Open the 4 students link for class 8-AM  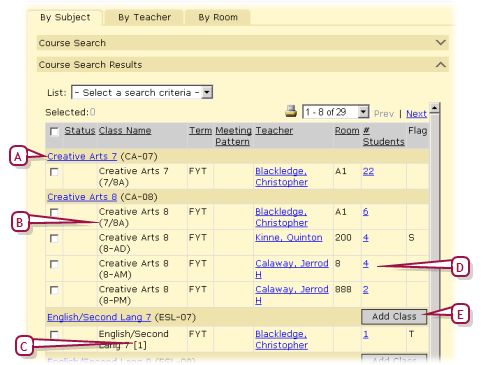pos(366,264)
